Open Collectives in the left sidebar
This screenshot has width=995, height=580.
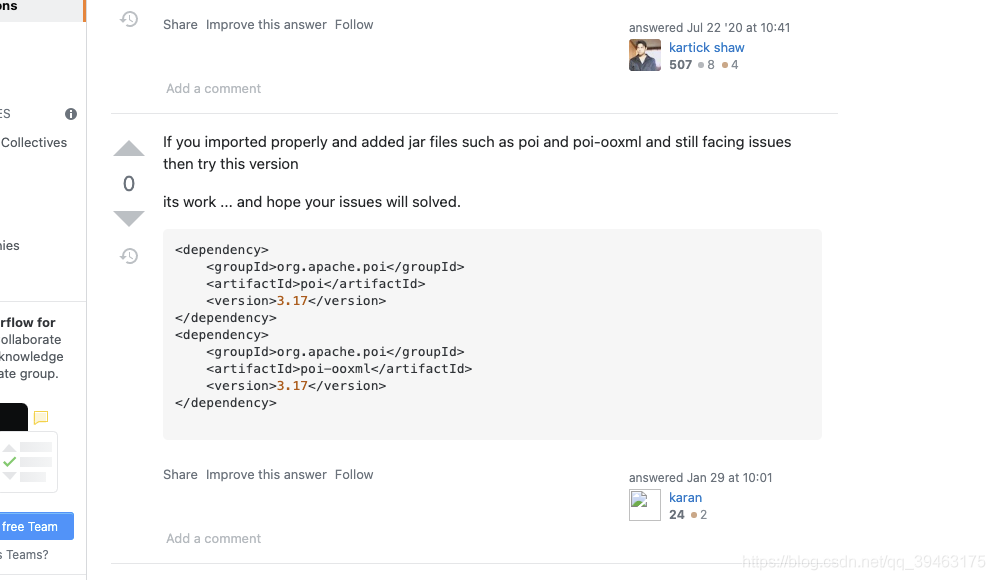pos(34,143)
